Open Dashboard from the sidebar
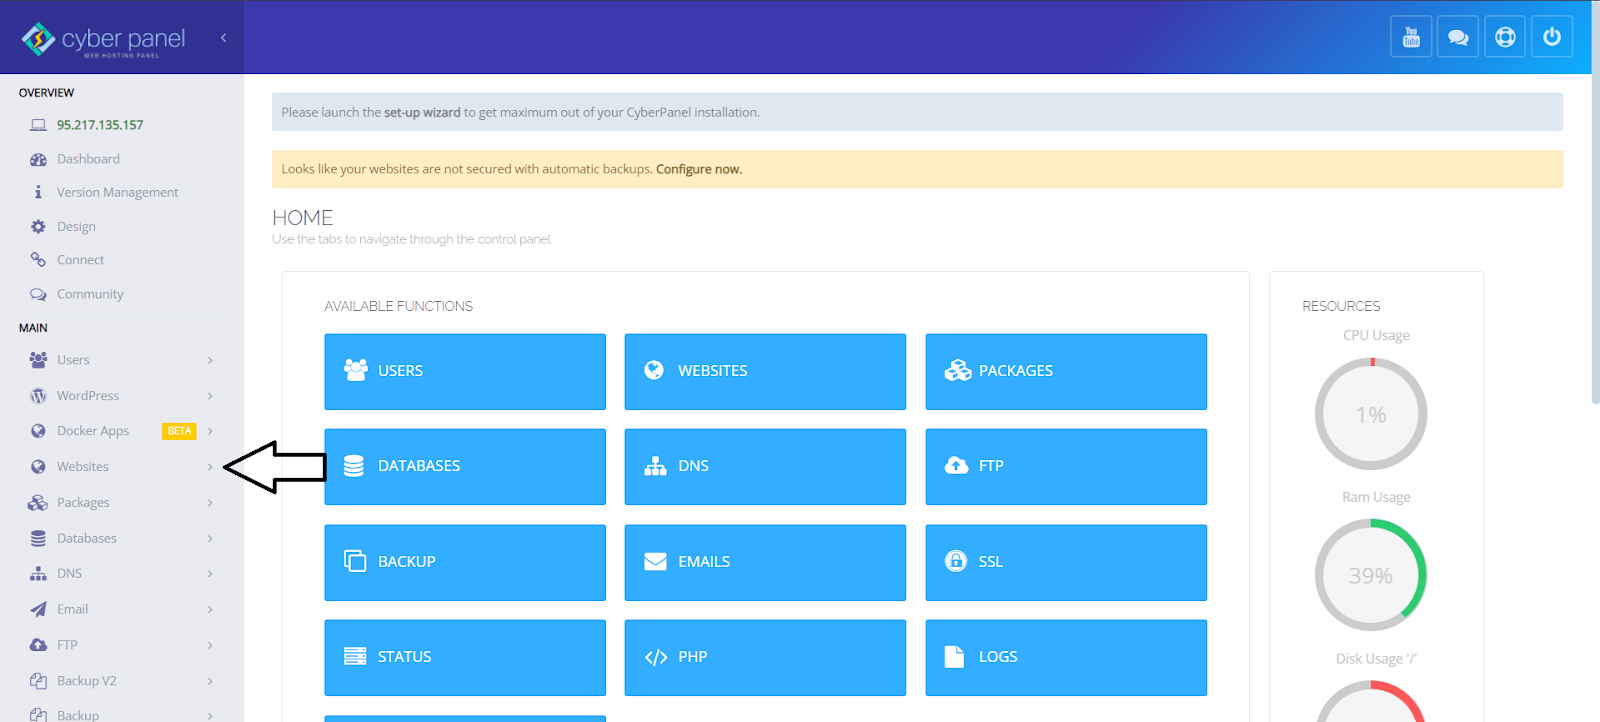This screenshot has width=1600, height=722. pyautogui.click(x=88, y=159)
